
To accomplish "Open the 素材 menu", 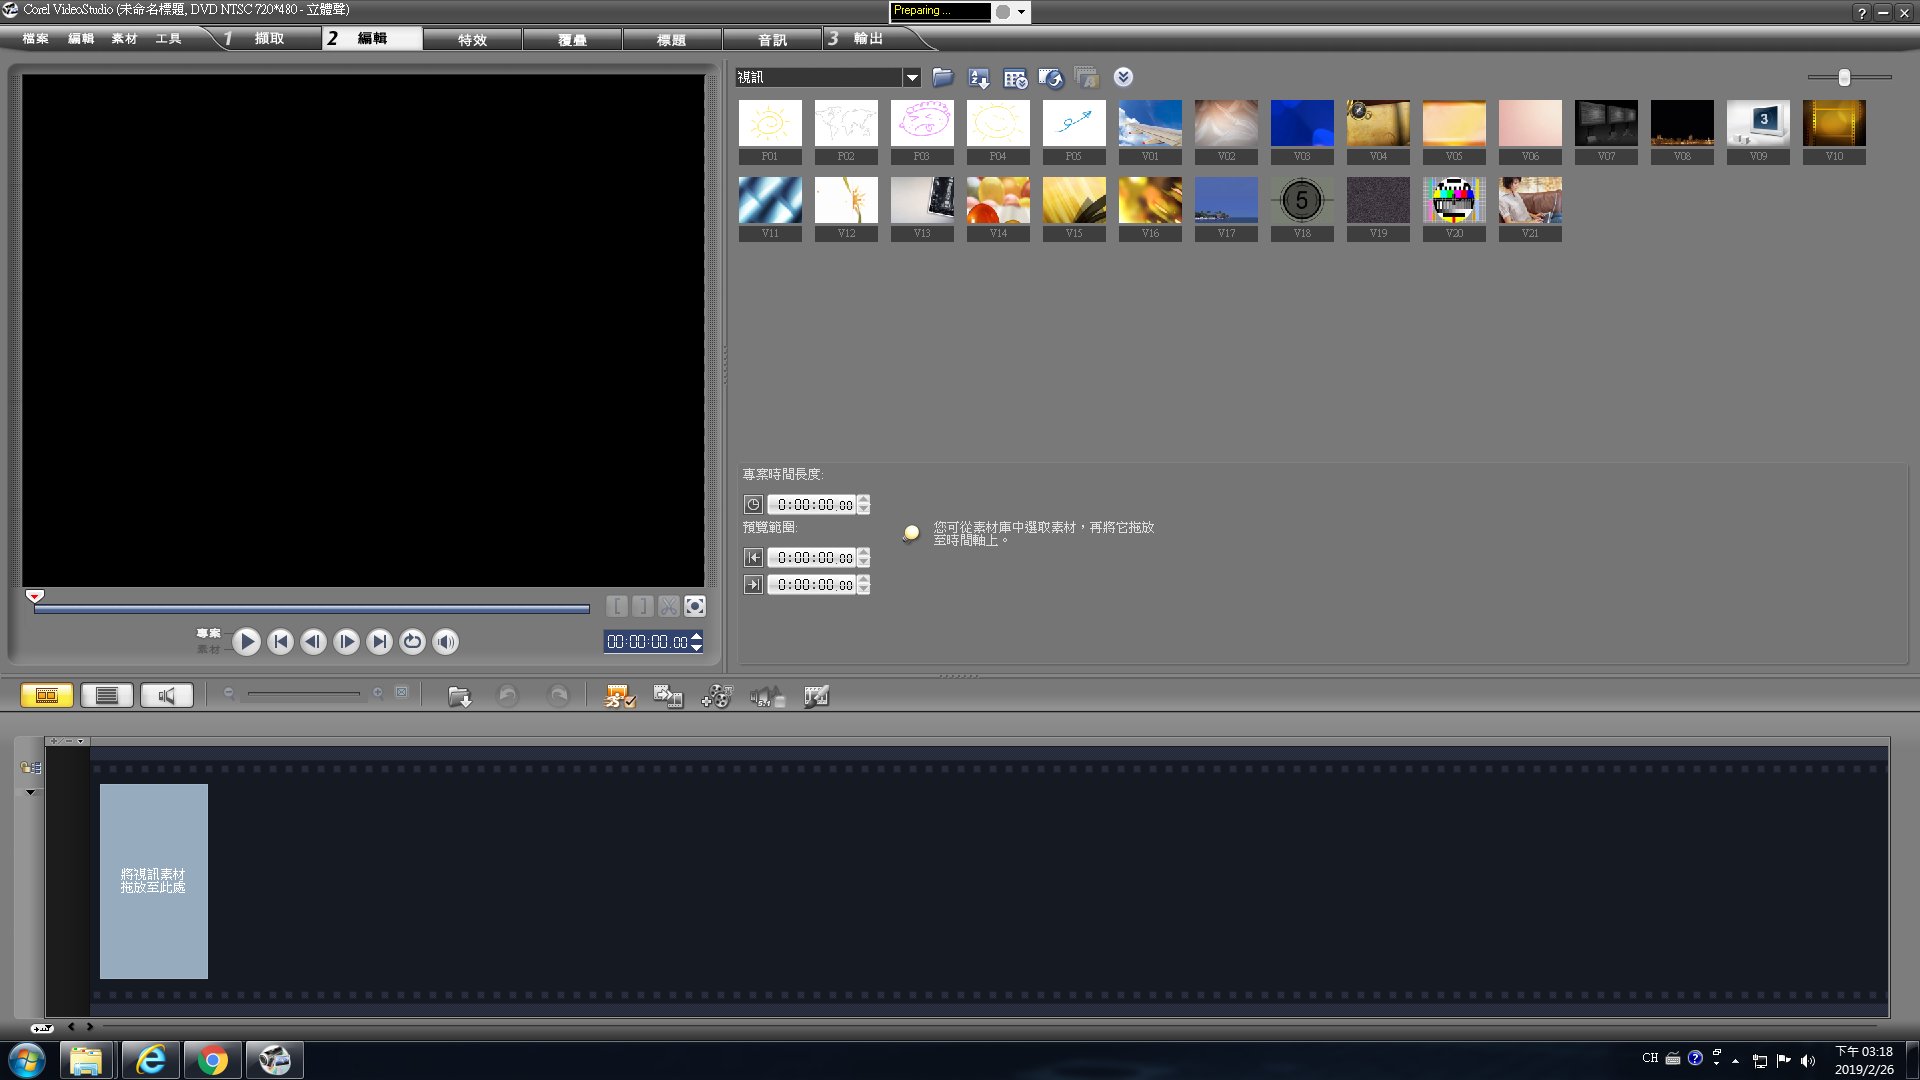I will tap(125, 39).
